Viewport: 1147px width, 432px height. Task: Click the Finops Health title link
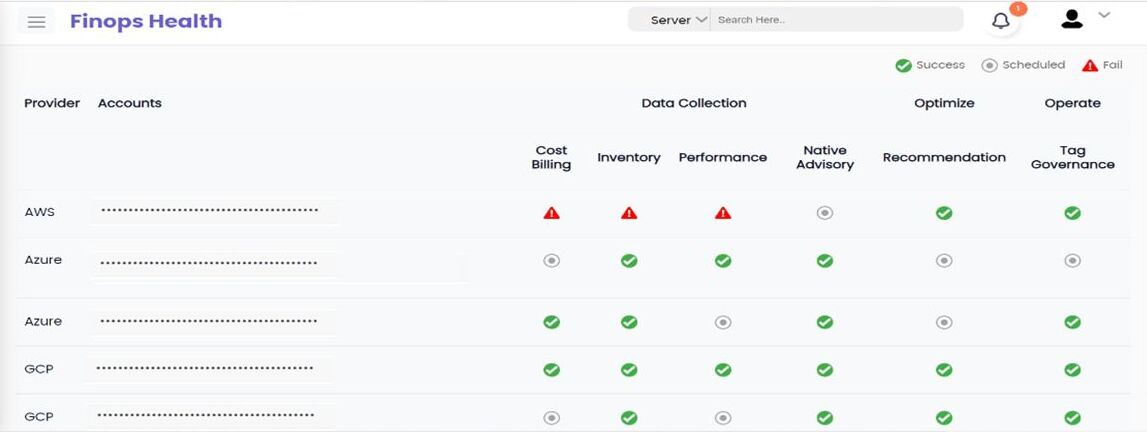146,21
